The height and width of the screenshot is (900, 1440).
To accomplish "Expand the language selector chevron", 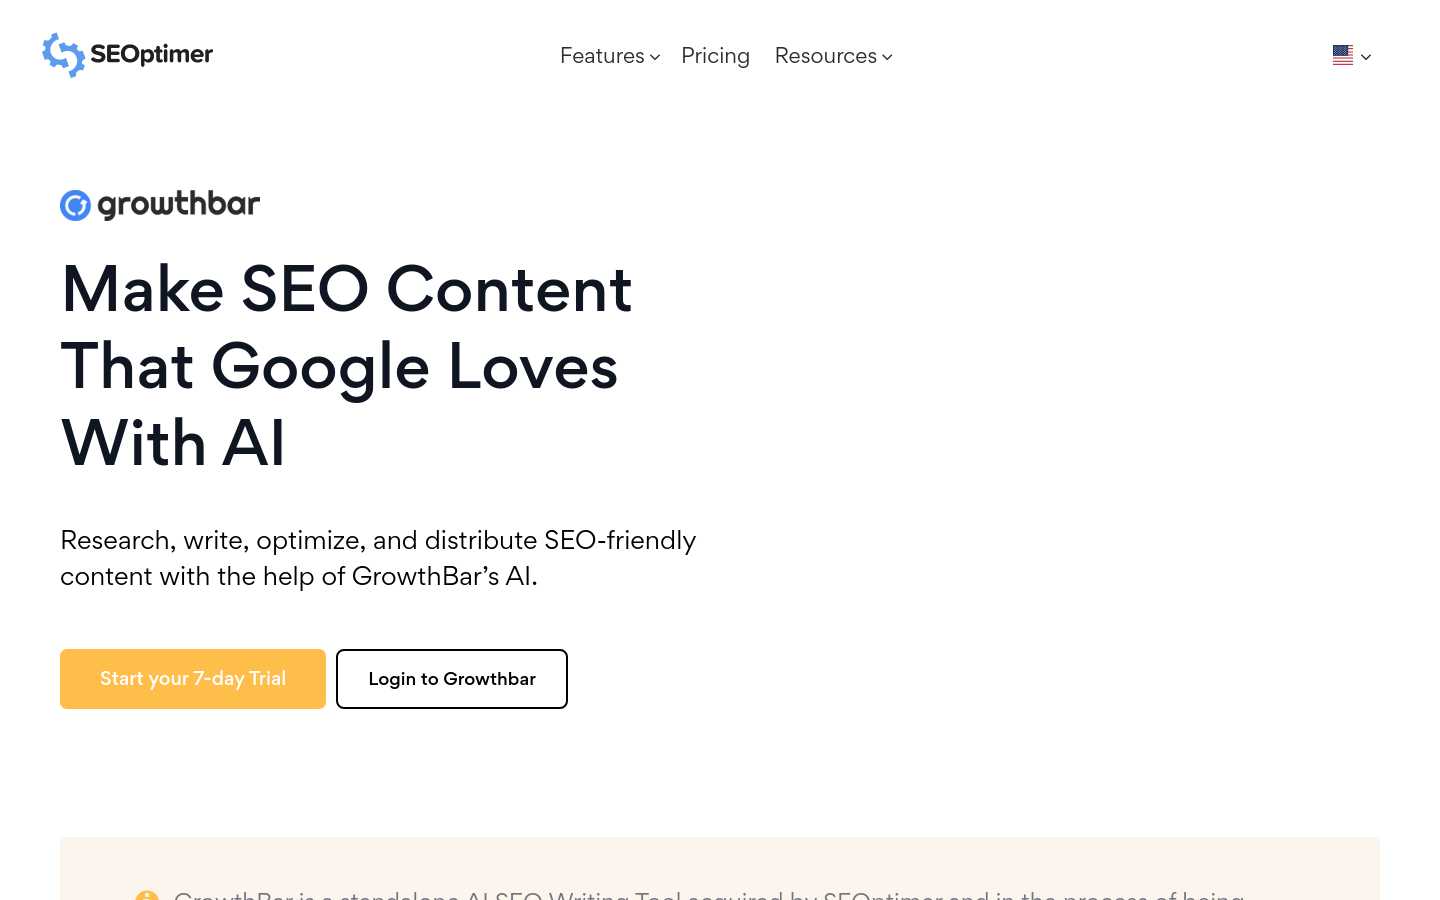I will pos(1366,57).
